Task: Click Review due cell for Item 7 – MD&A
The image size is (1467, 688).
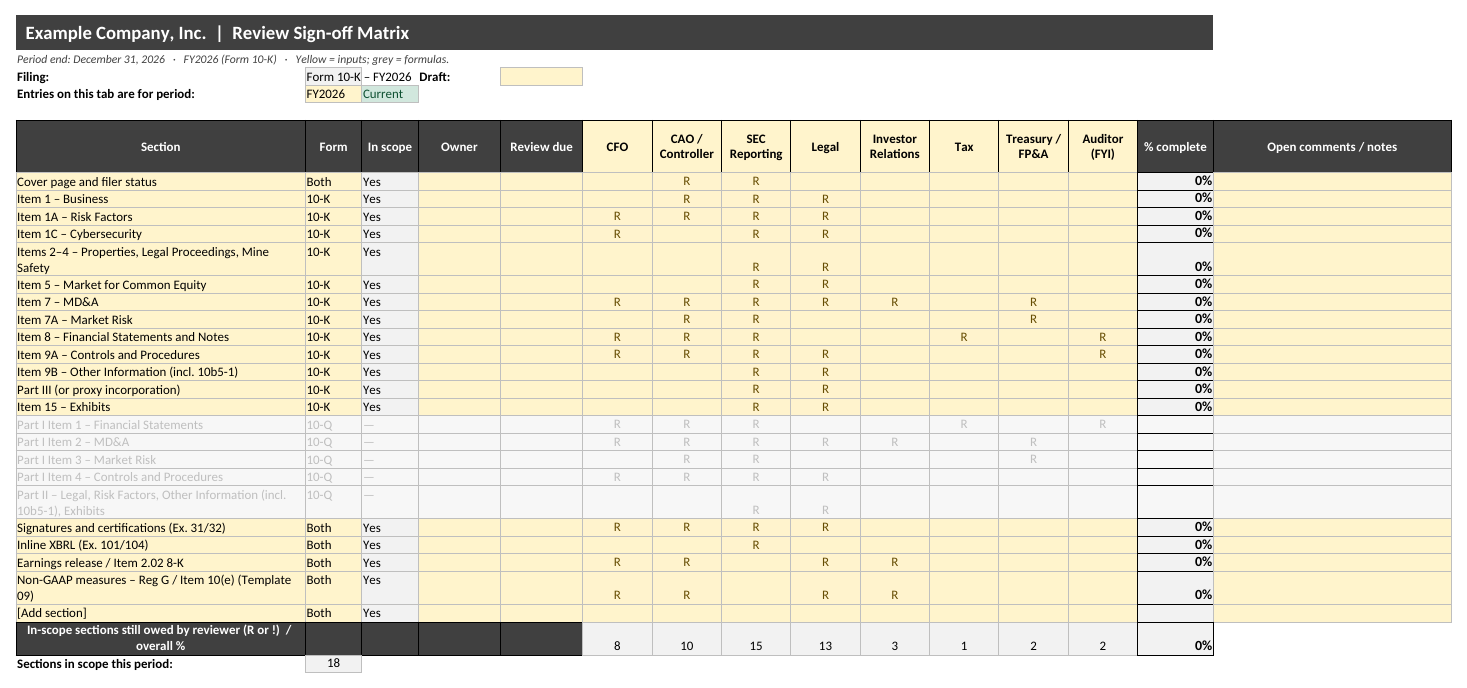Action: (x=541, y=302)
